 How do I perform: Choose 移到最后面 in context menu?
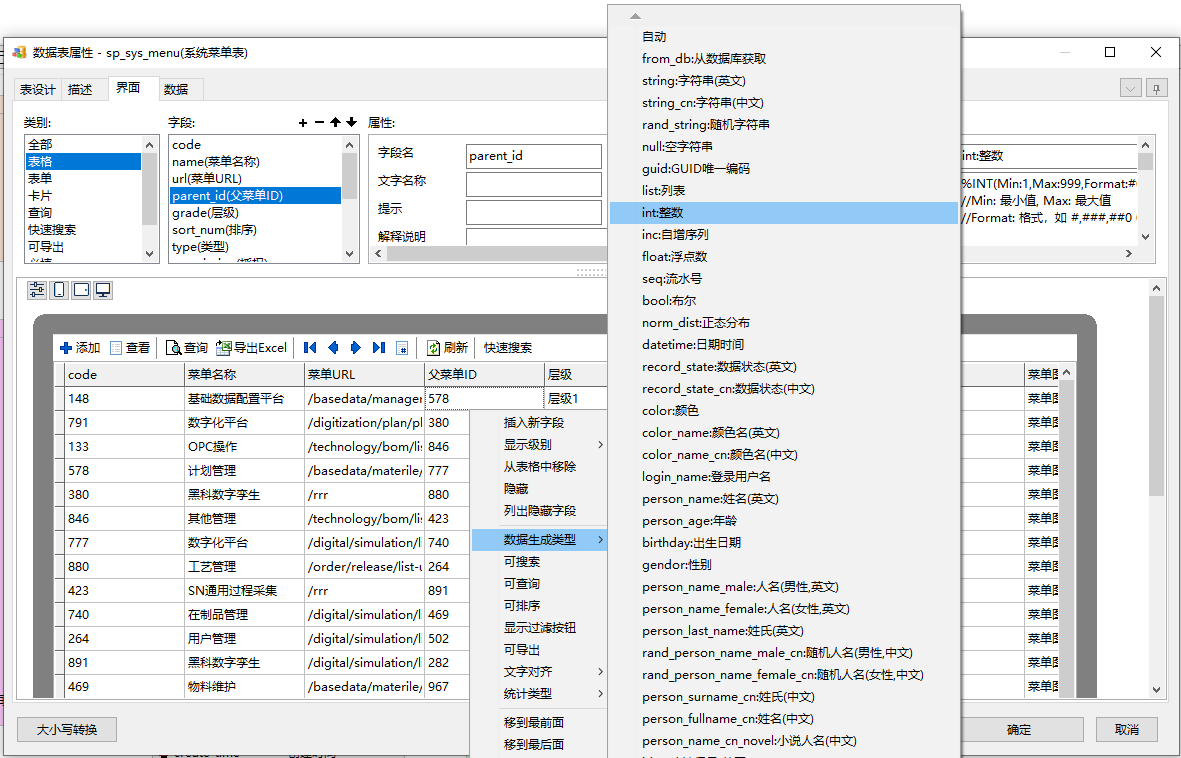[539, 744]
